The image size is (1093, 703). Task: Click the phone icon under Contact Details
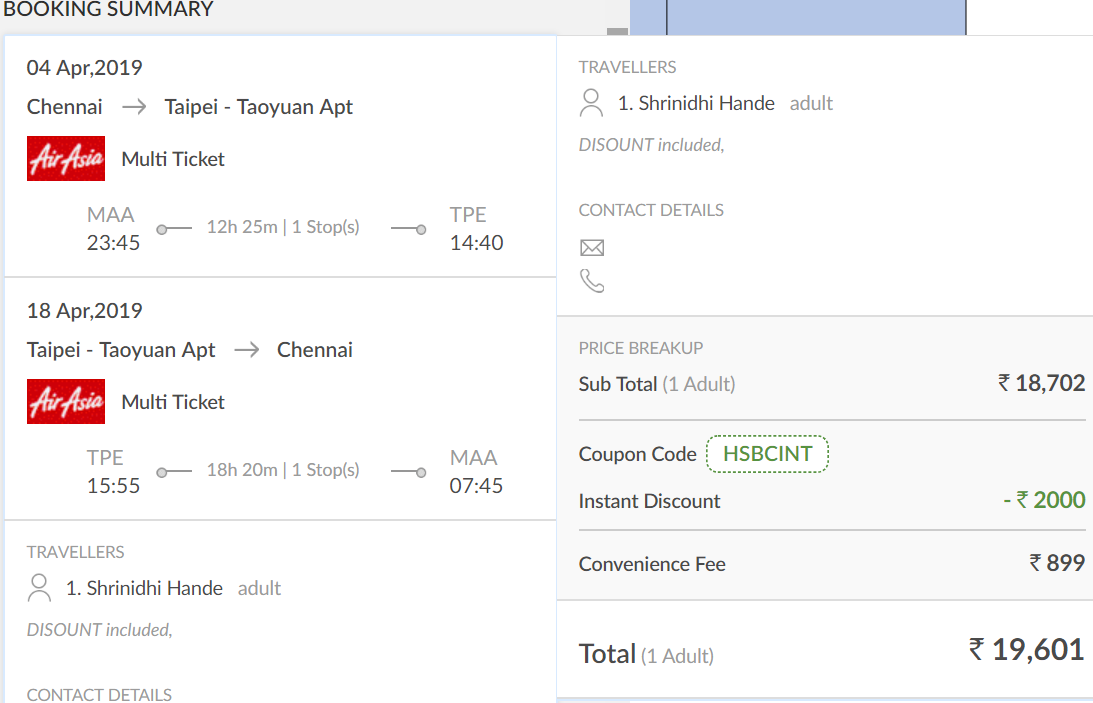(592, 281)
